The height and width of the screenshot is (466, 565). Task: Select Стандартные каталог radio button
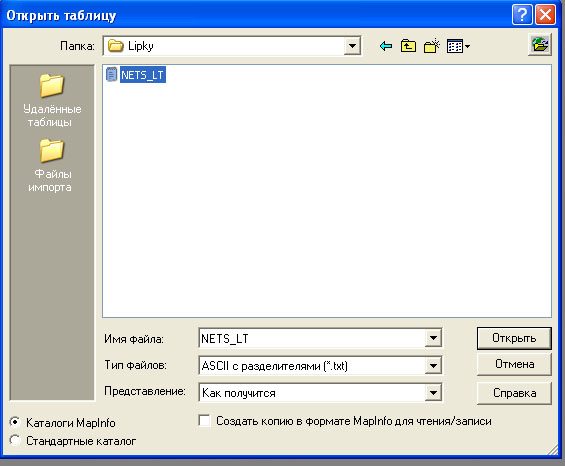(15, 440)
